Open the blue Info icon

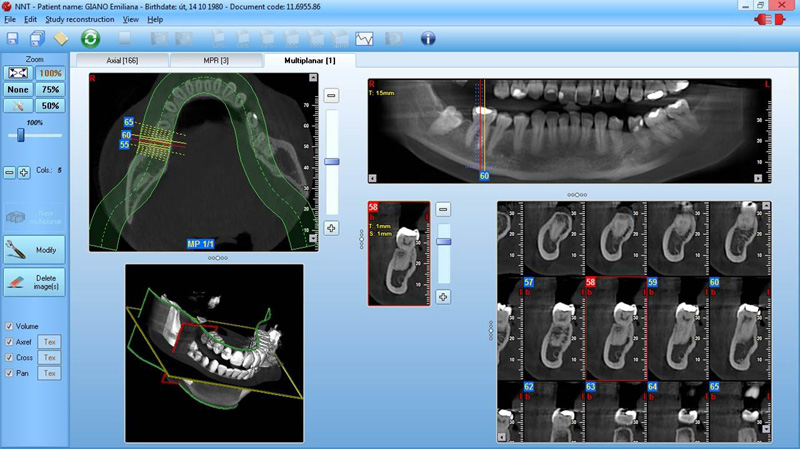point(428,39)
